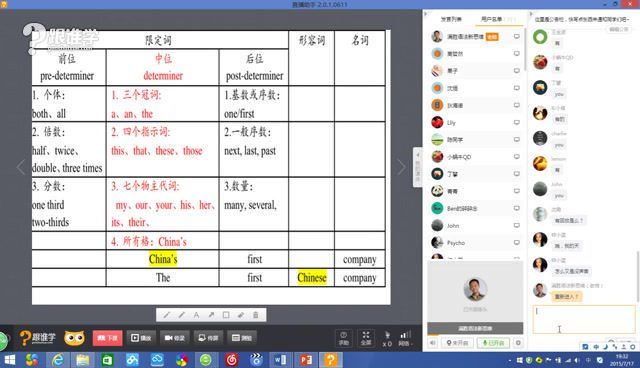Click the system tray volume icon
Image resolution: width=640 pixels, height=368 pixels.
click(577, 360)
